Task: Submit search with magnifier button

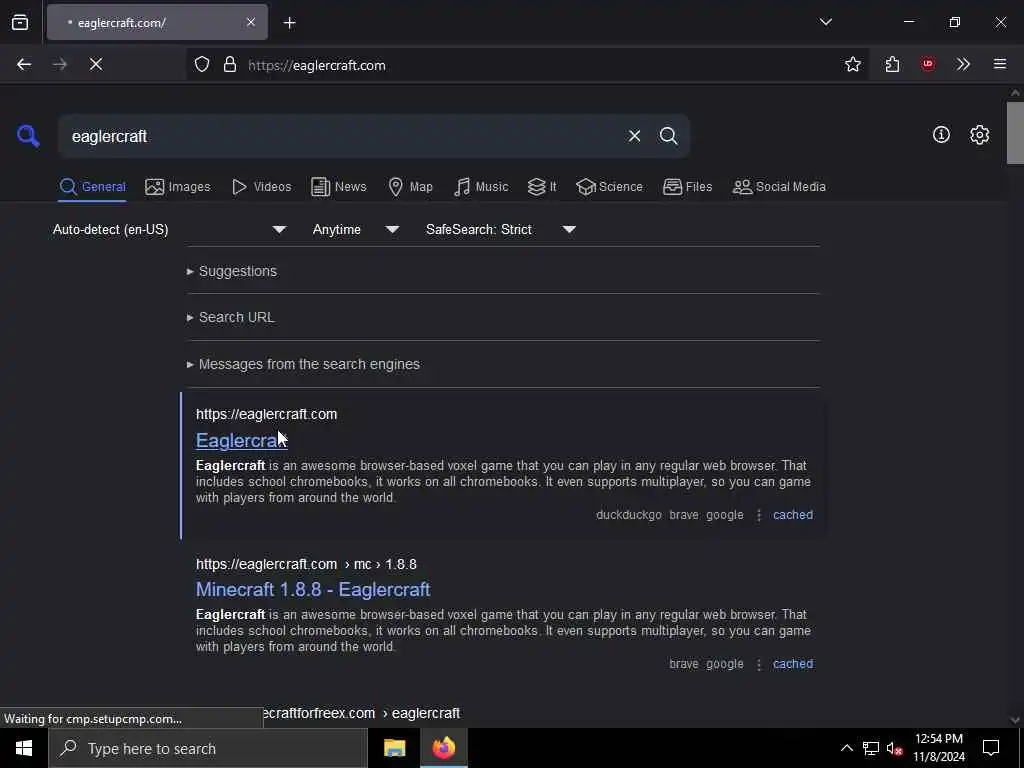Action: [x=668, y=136]
